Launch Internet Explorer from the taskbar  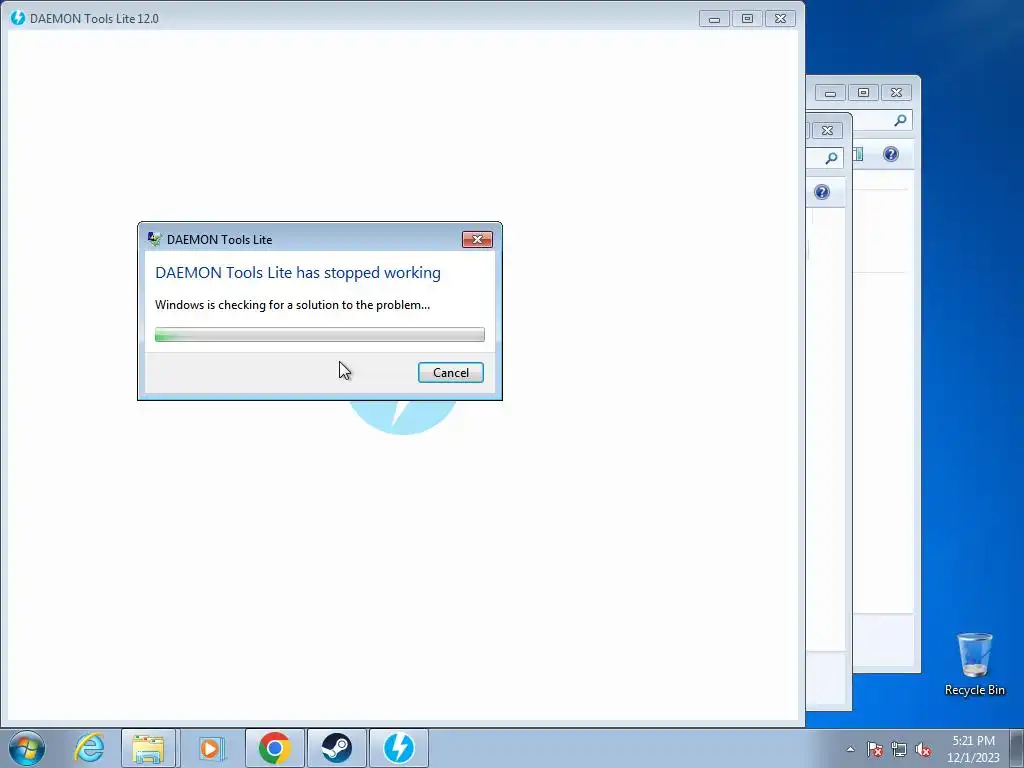[x=89, y=748]
